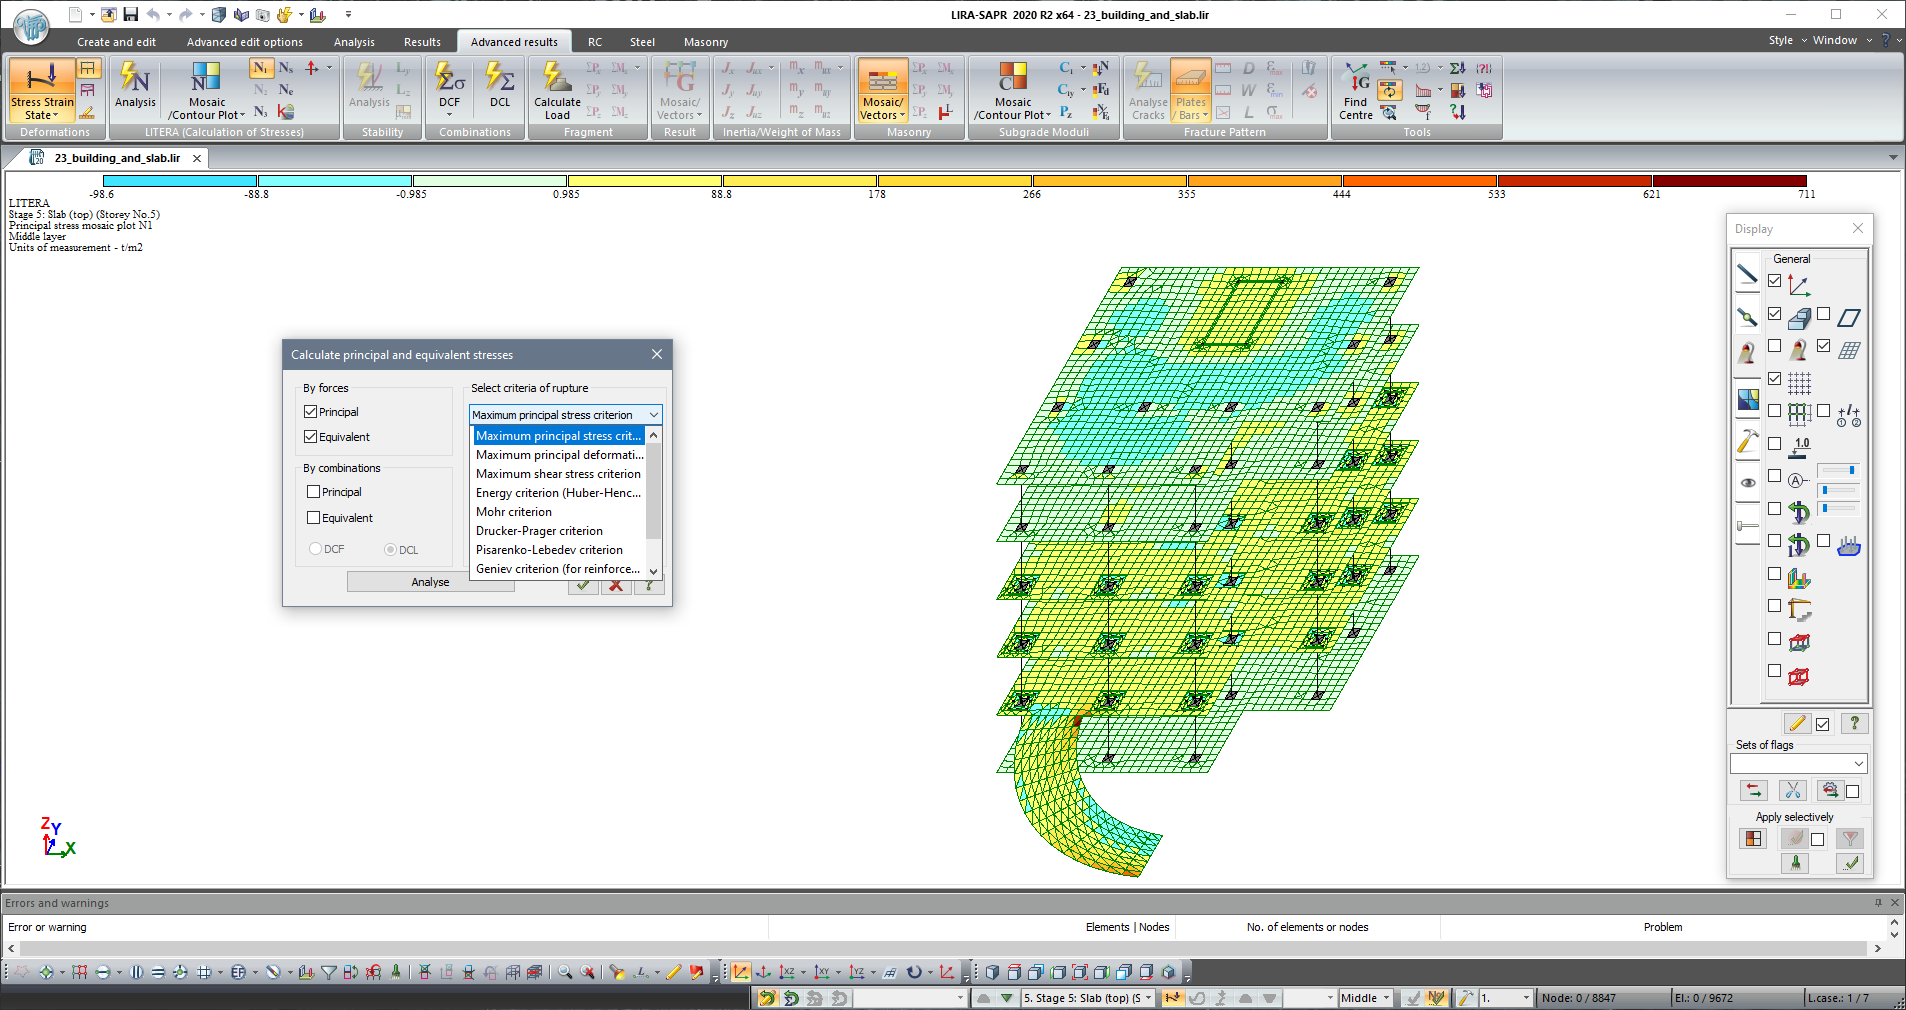Expand the Sets of flags dropdown

click(x=1858, y=764)
